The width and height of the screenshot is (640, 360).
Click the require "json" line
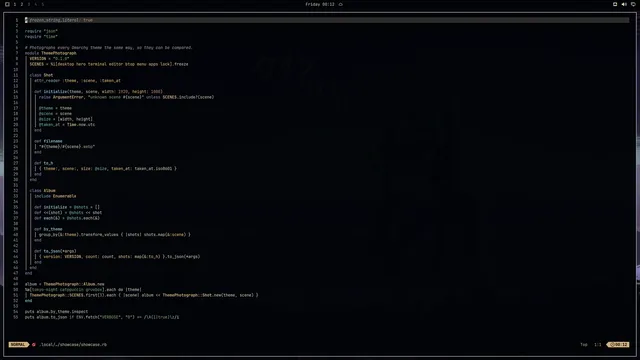coord(41,31)
